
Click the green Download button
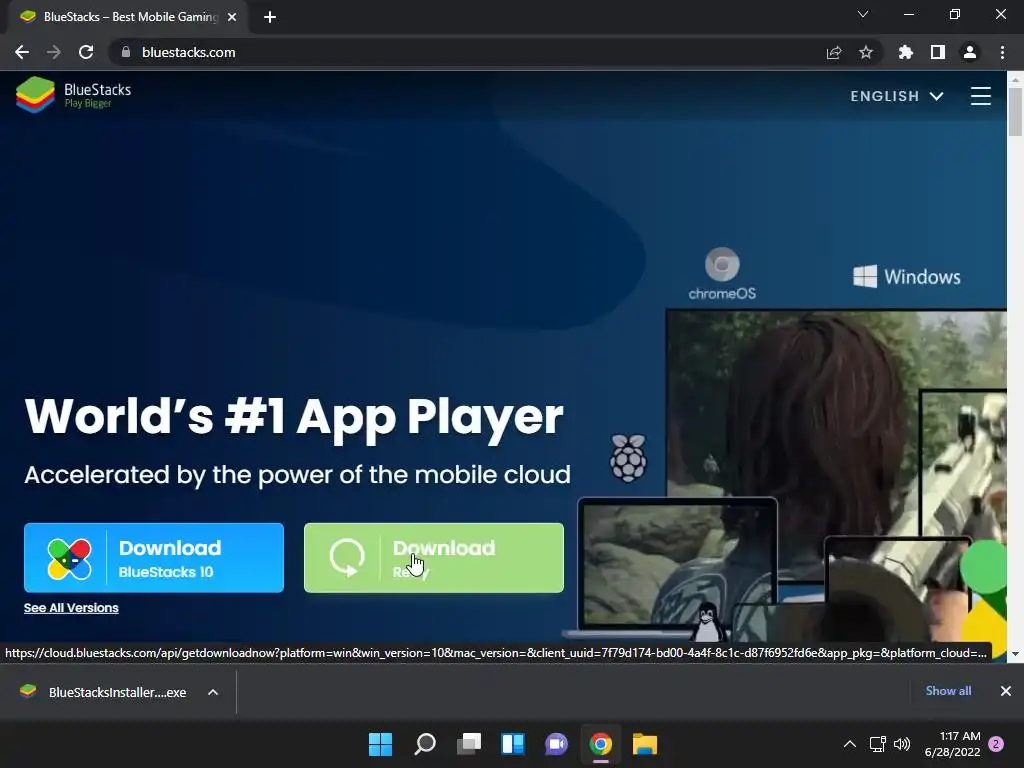click(x=434, y=558)
